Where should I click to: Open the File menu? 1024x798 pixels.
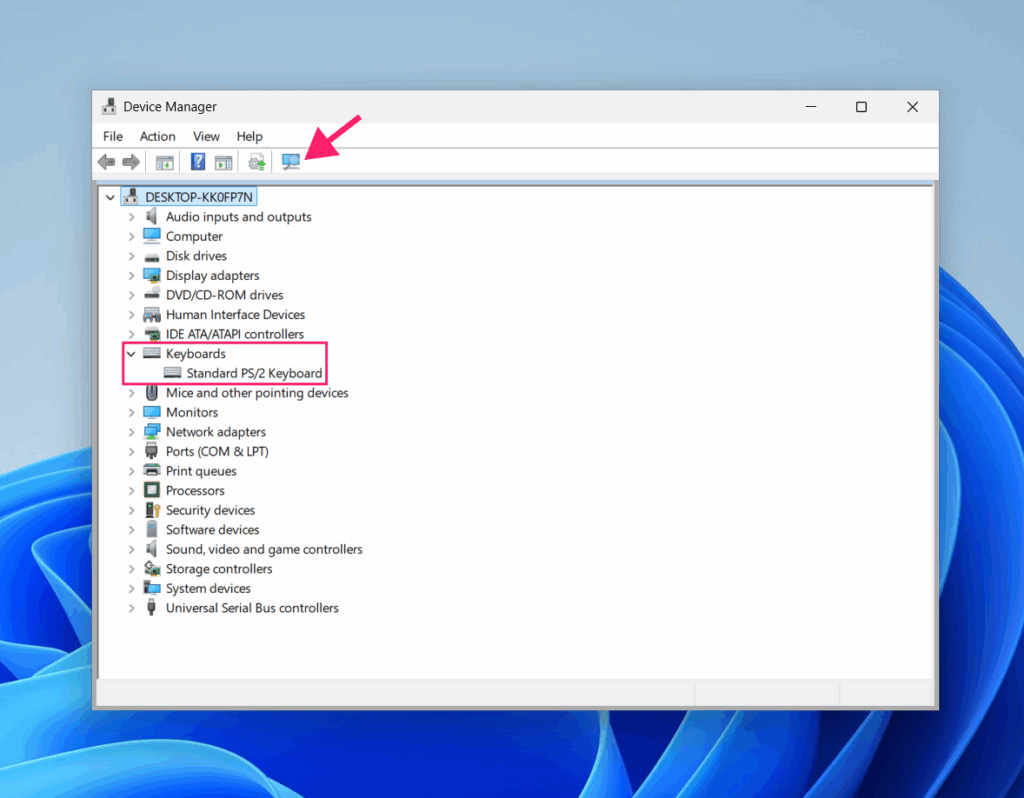pyautogui.click(x=112, y=136)
